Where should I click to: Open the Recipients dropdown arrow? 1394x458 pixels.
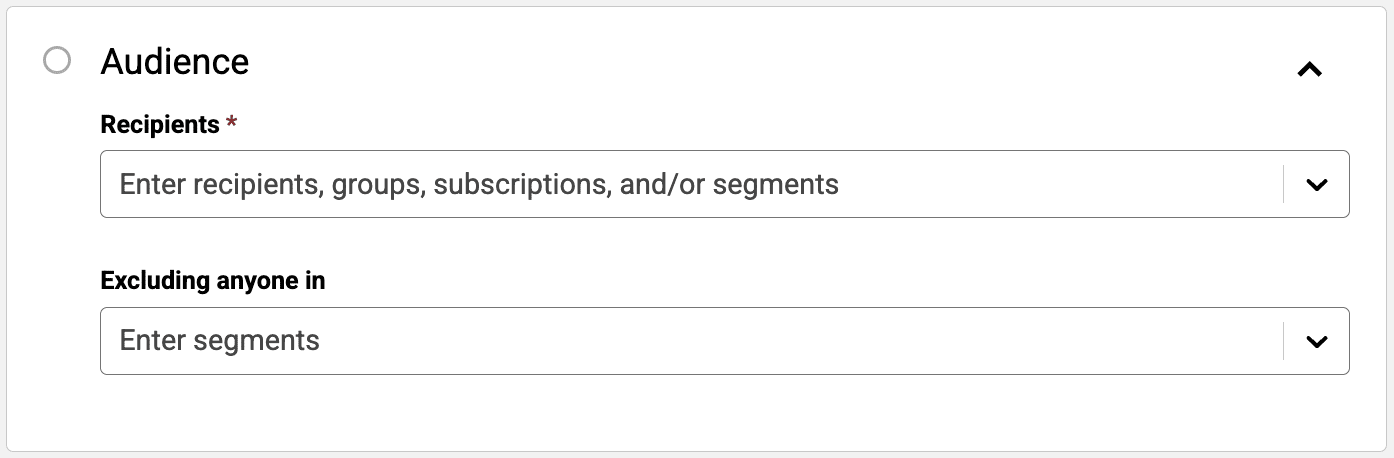1317,184
